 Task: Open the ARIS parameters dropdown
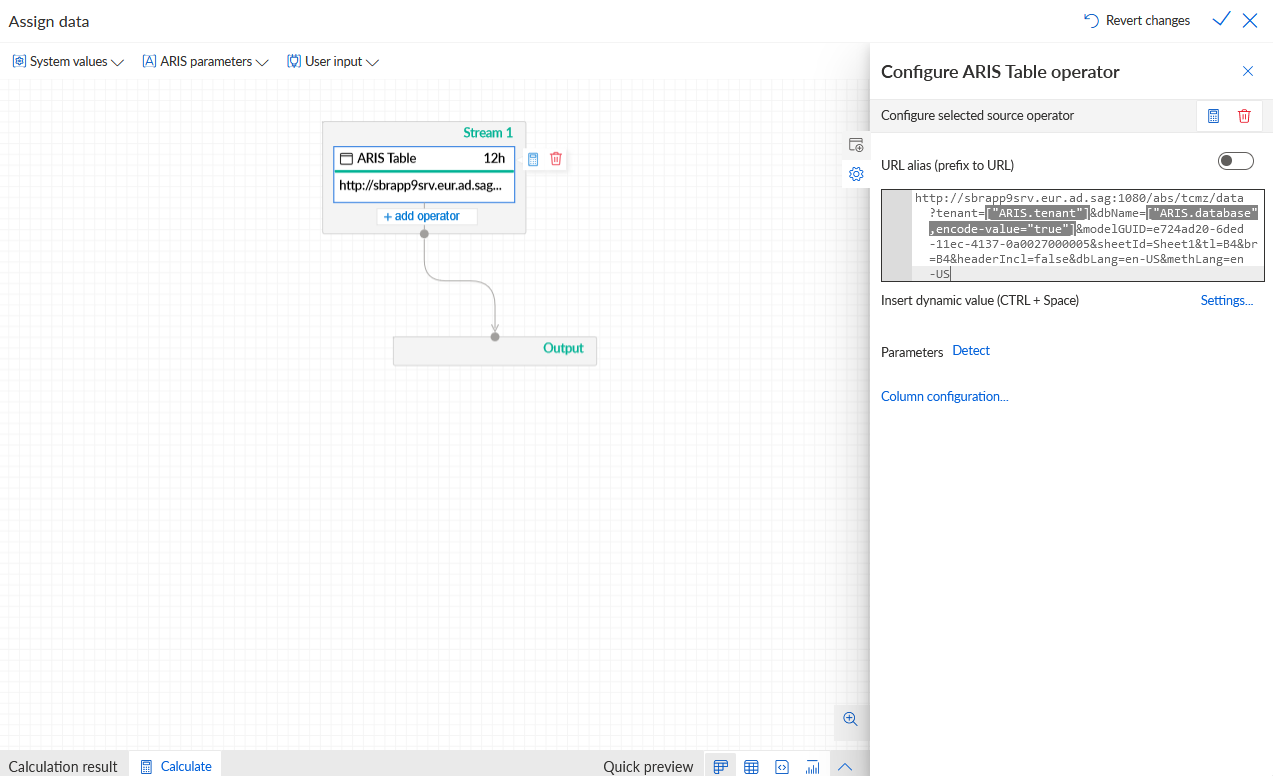[205, 62]
